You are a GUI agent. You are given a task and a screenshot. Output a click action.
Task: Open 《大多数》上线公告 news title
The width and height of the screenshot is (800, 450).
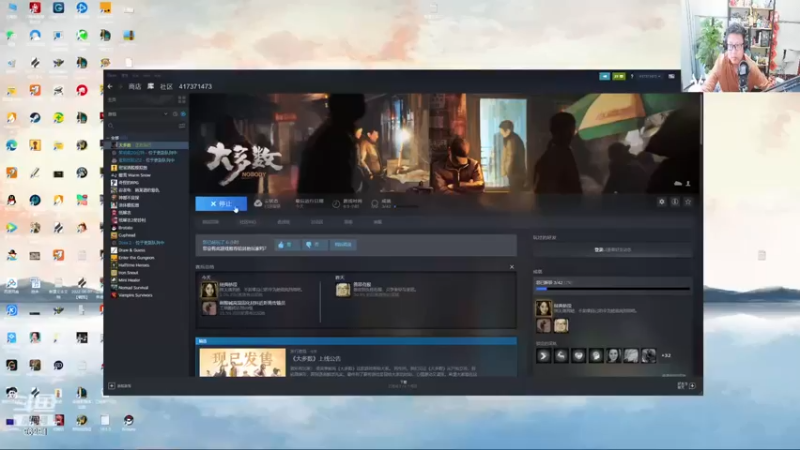pyautogui.click(x=315, y=359)
